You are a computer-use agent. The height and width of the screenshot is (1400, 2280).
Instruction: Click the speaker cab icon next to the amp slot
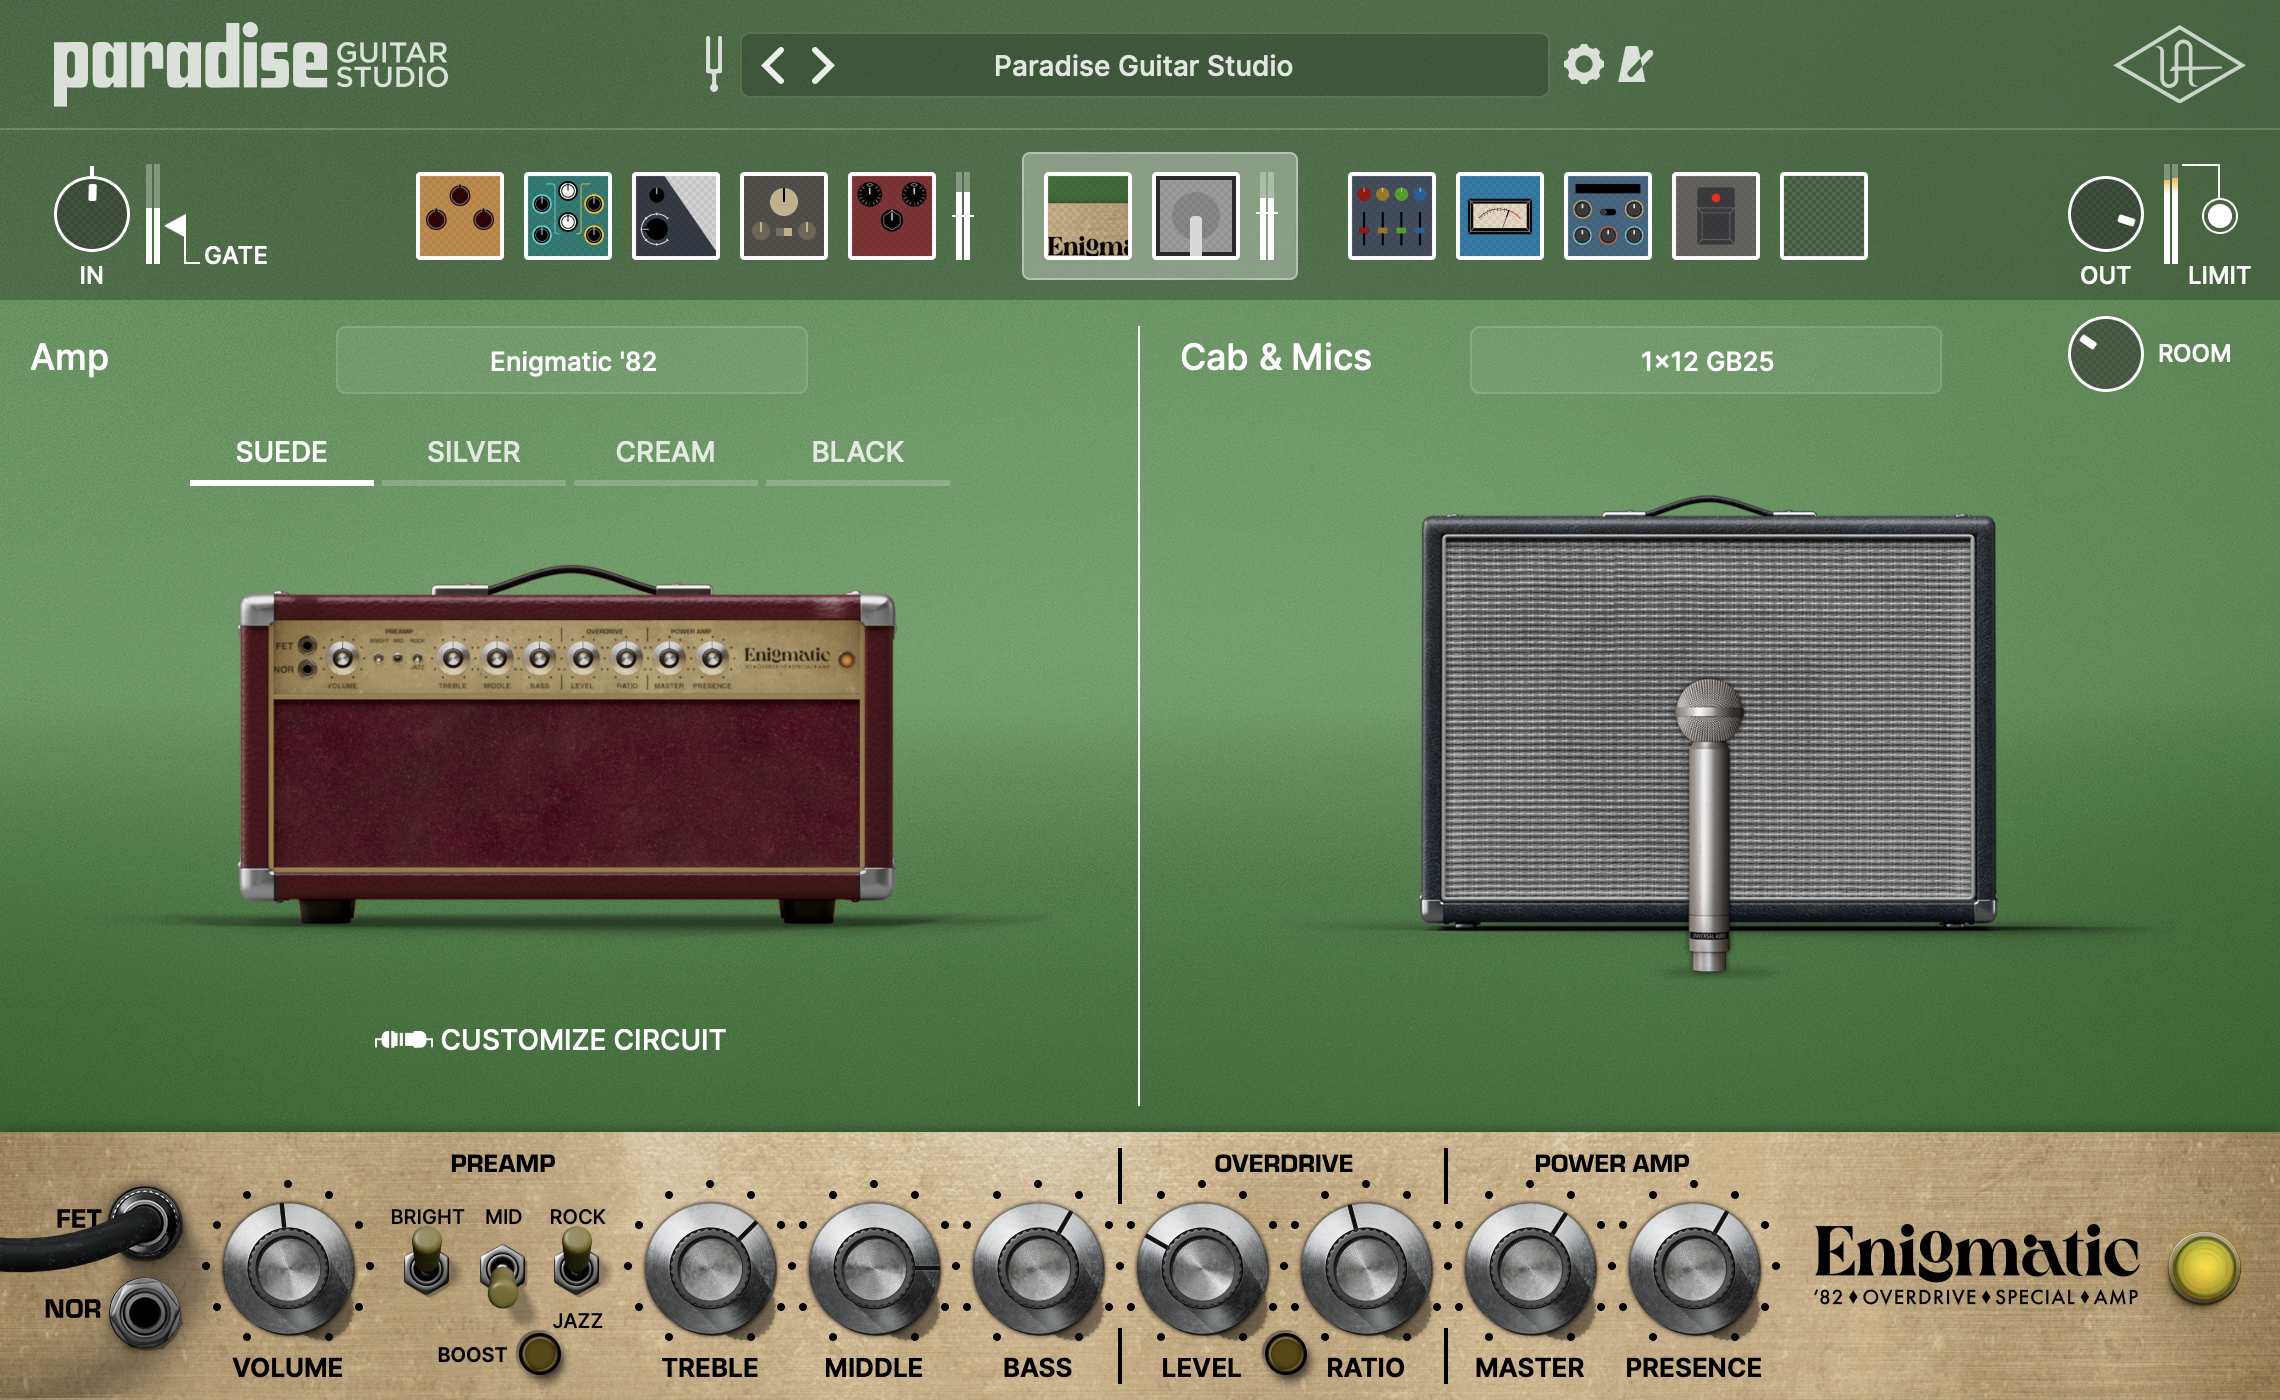[1194, 215]
